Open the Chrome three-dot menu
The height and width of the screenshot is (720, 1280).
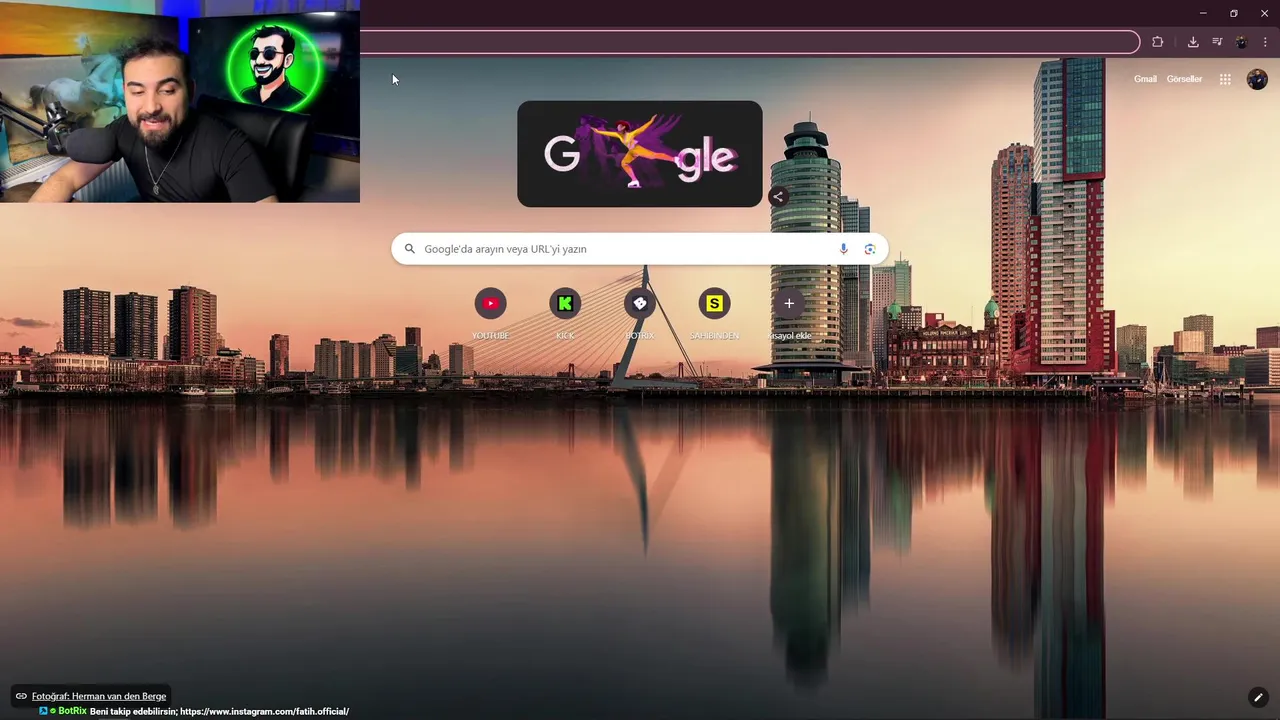tap(1265, 42)
